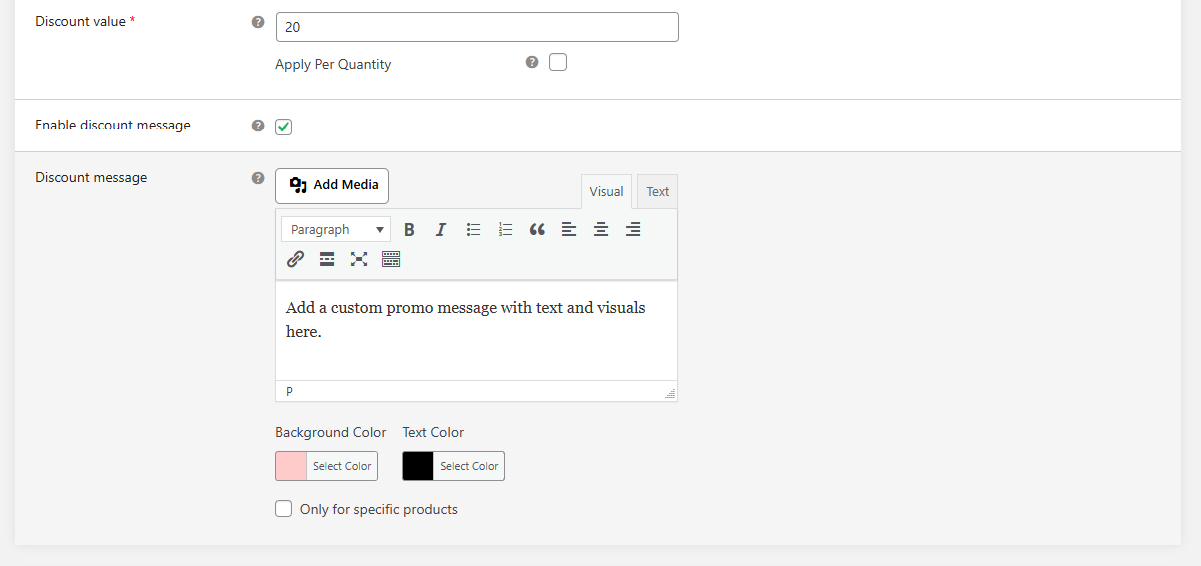Toggle bold formatting in editor
1201x566 pixels.
coord(409,230)
